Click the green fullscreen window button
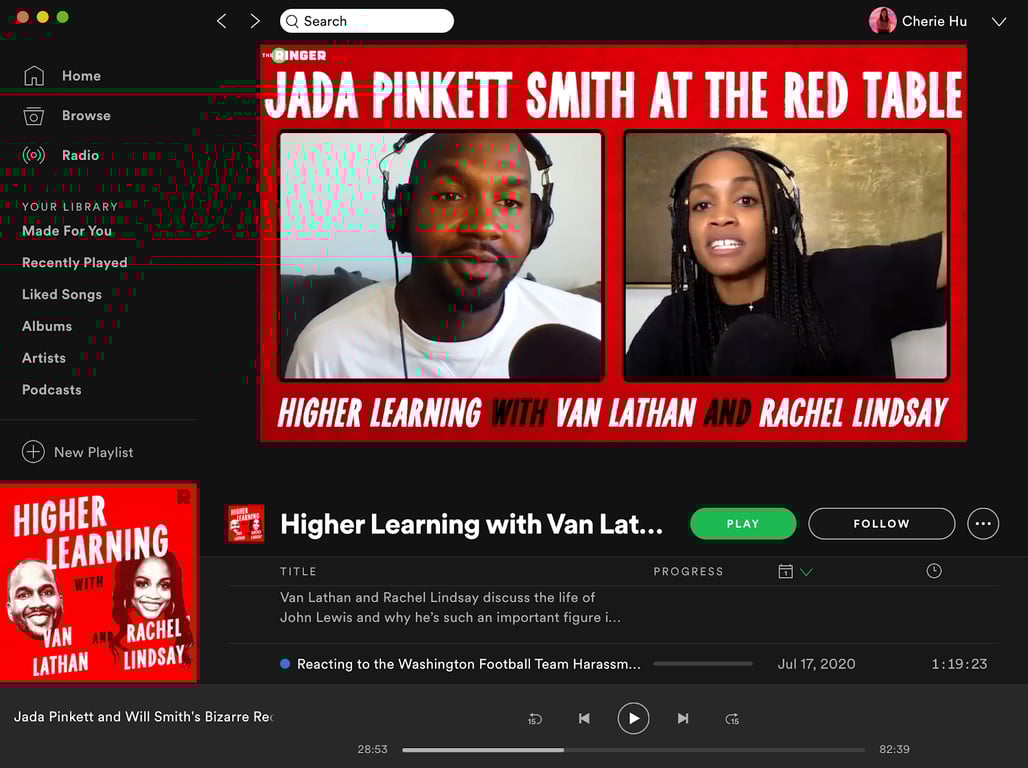The width and height of the screenshot is (1028, 768). pyautogui.click(x=63, y=16)
